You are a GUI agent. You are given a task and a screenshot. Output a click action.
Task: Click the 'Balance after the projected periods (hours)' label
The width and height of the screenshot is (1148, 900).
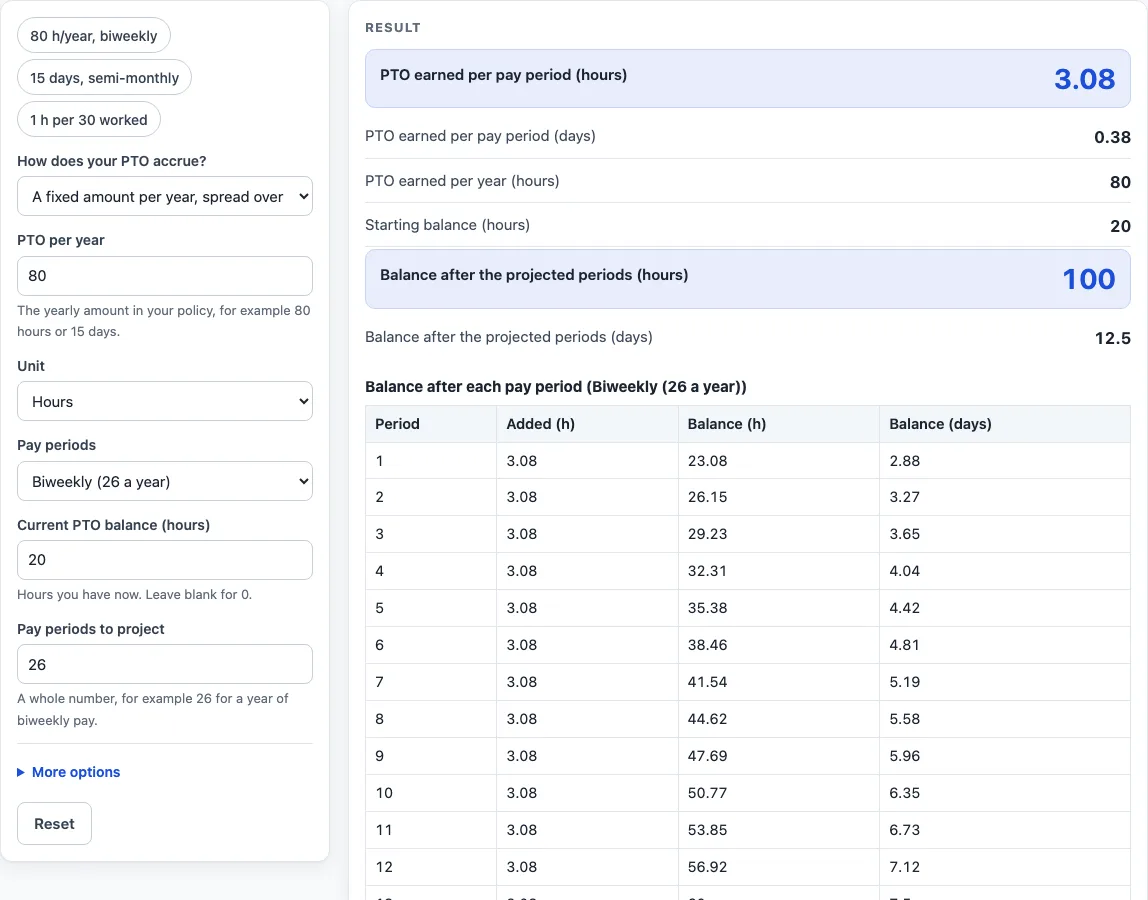(534, 275)
